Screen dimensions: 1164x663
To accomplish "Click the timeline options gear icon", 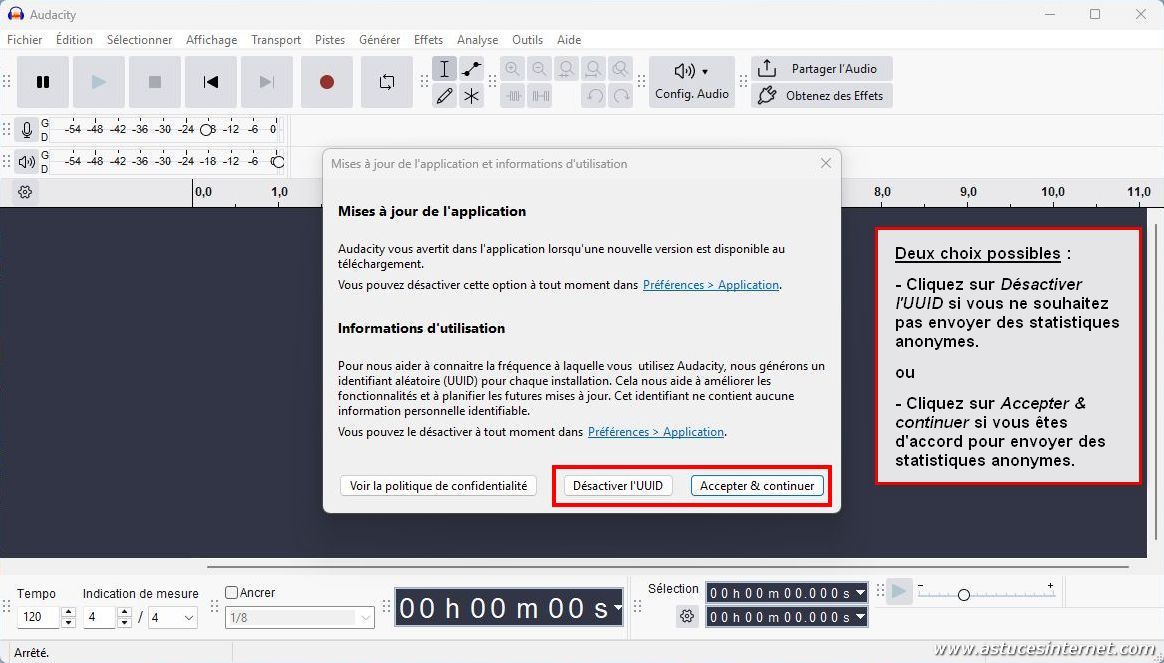I will 26,192.
